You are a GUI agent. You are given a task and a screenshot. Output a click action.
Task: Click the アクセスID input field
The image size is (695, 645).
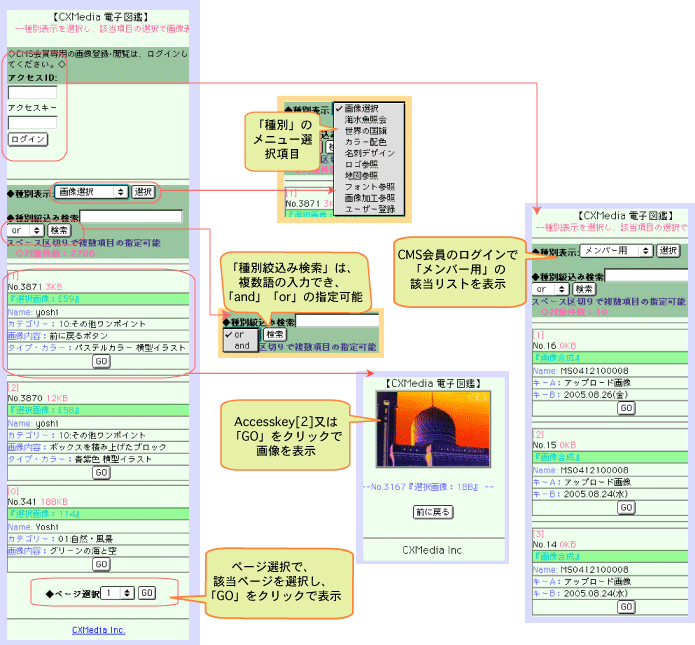pyautogui.click(x=32, y=92)
